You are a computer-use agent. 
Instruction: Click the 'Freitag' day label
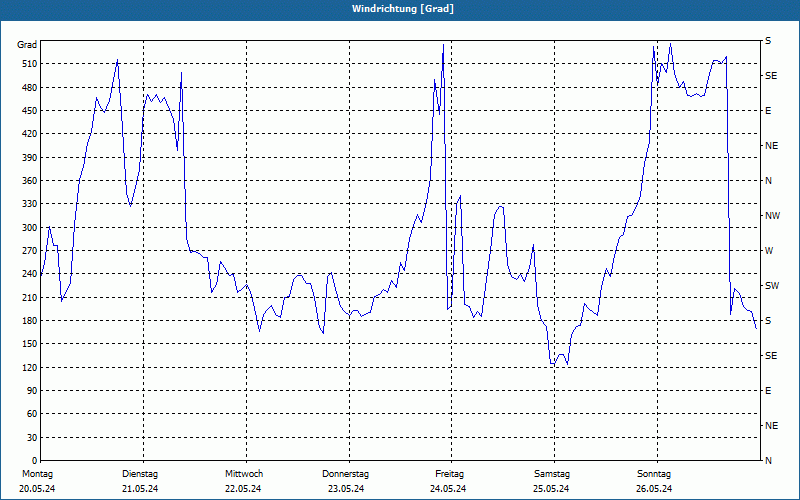click(x=449, y=474)
